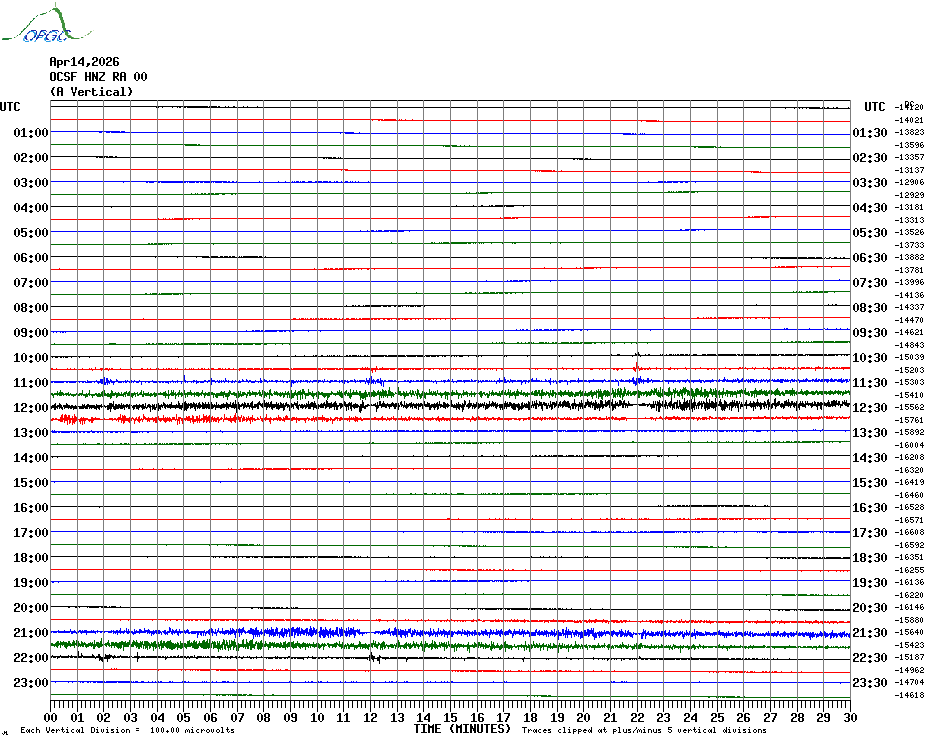Click the station label 'OCSF HNZ RA 00'
The image size is (930, 744).
tap(98, 77)
